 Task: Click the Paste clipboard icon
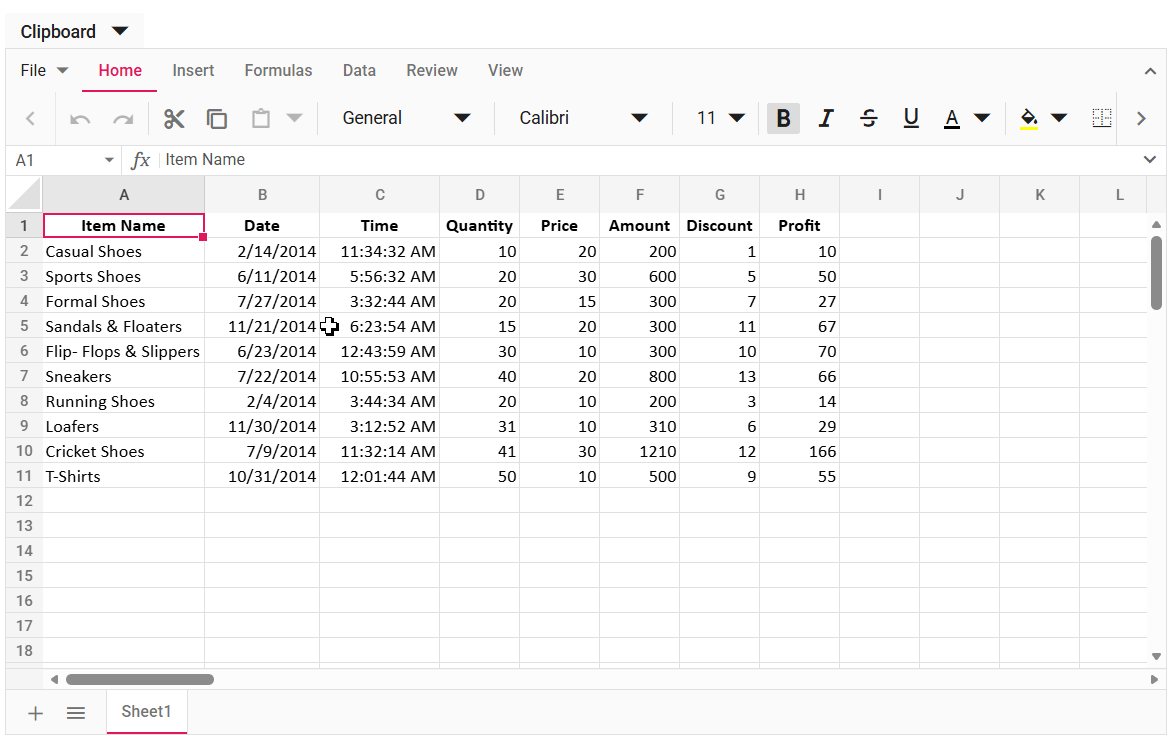(260, 119)
